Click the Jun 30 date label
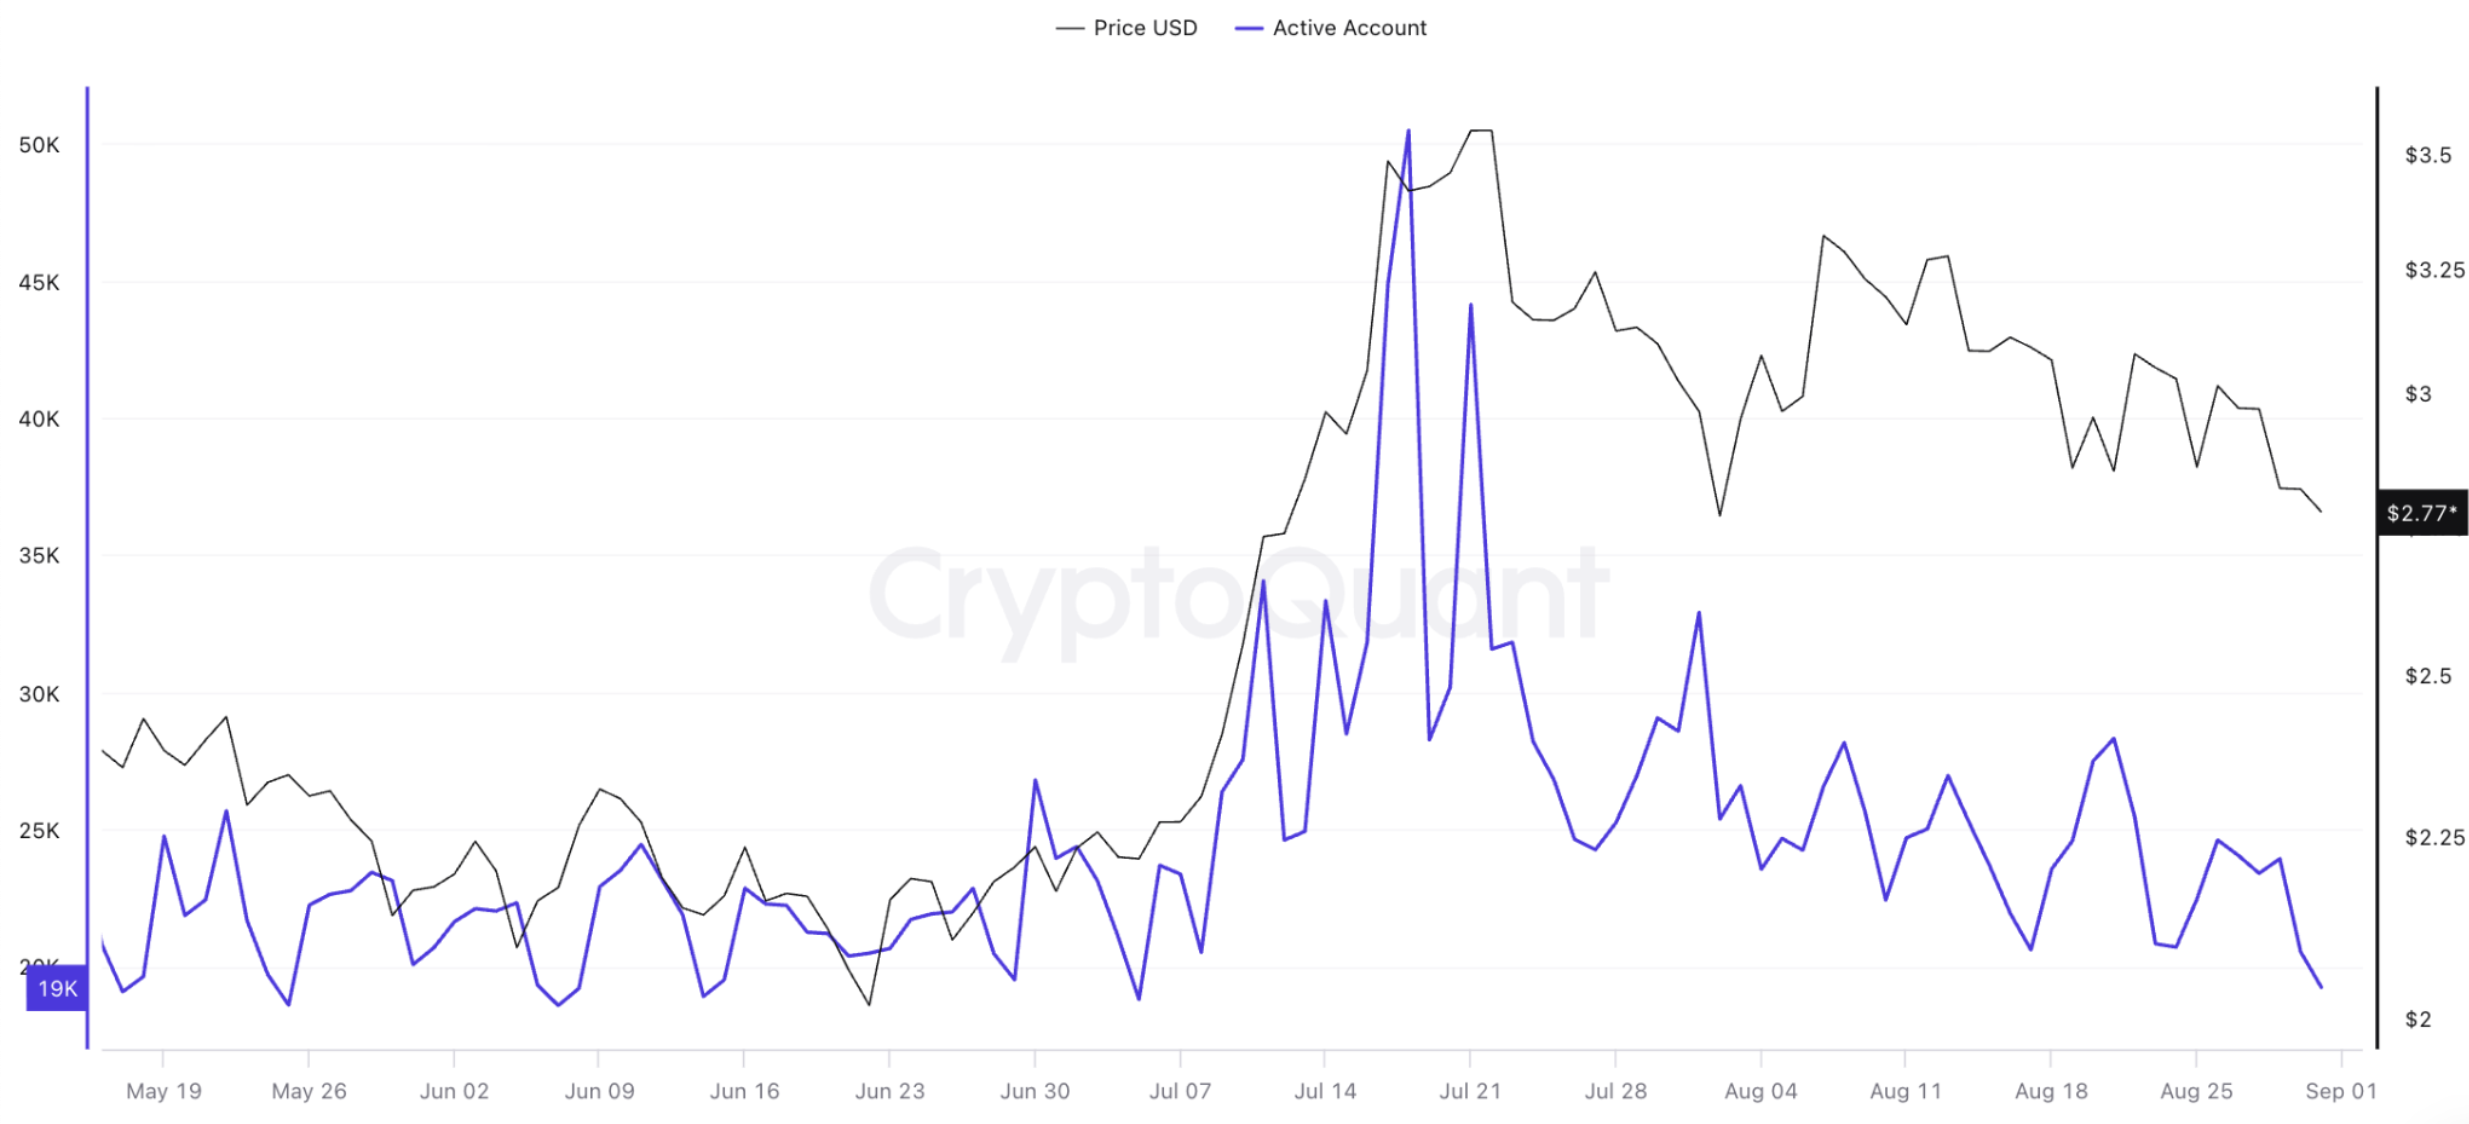Screen dimensions: 2469x1124 point(1035,1090)
